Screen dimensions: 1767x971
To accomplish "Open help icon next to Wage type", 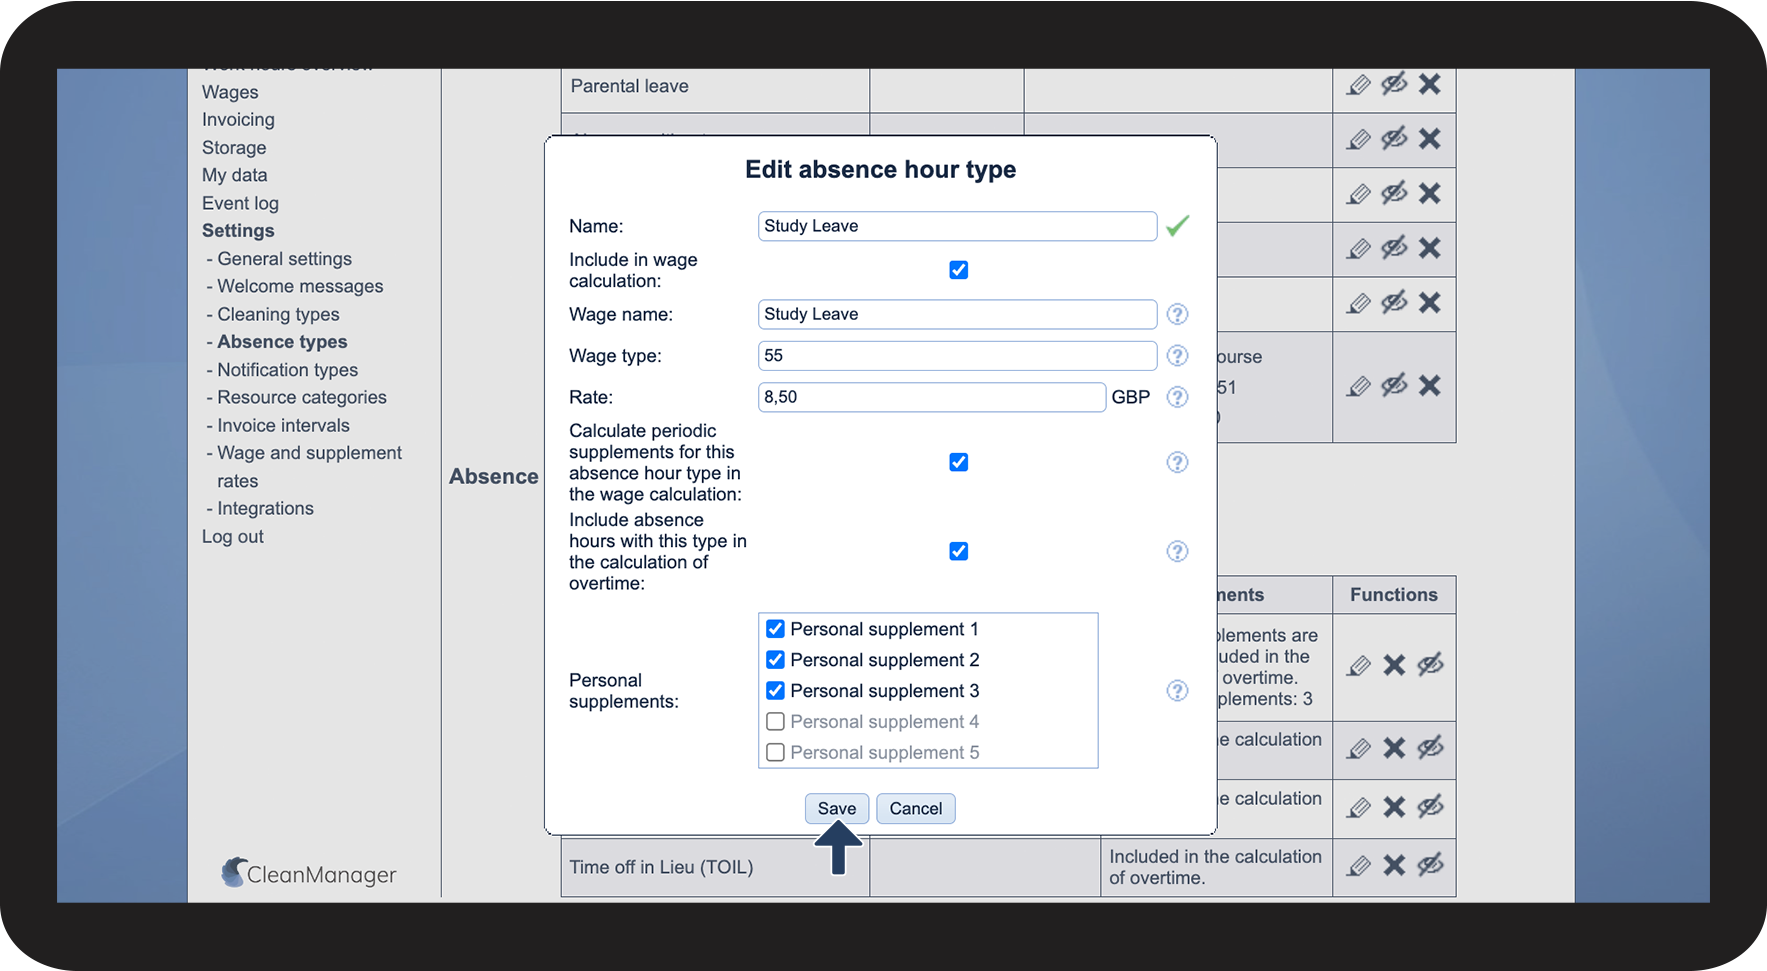I will pos(1177,356).
